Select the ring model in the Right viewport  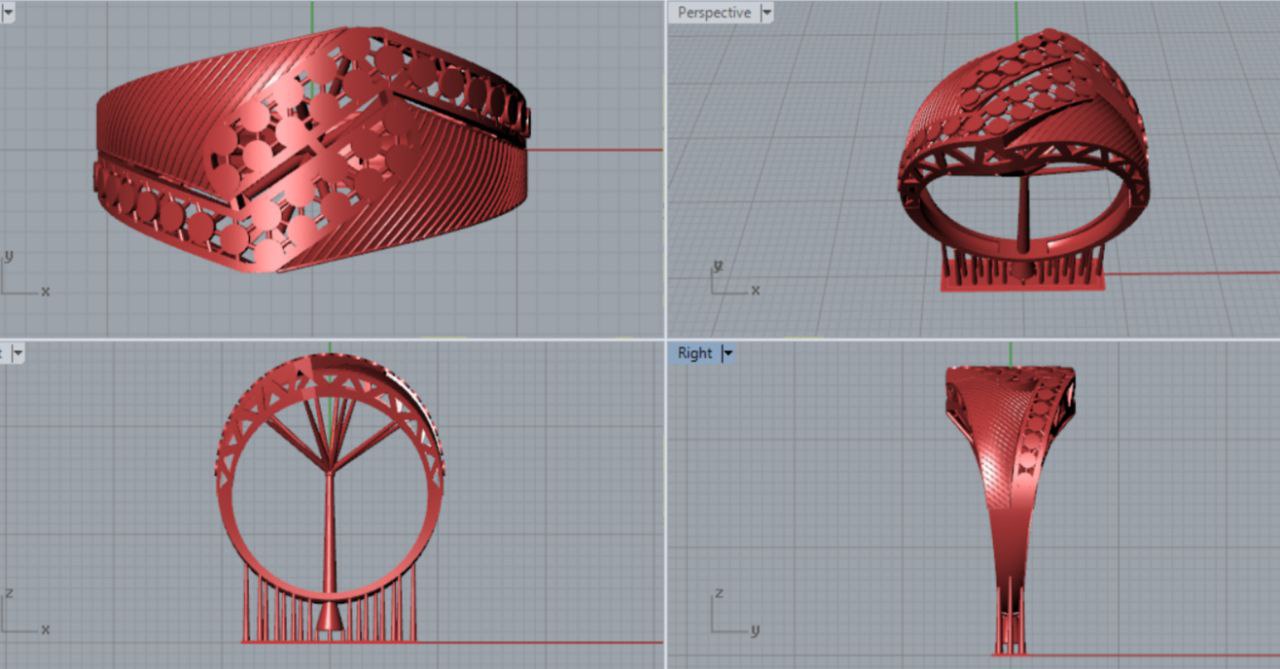[1010, 510]
